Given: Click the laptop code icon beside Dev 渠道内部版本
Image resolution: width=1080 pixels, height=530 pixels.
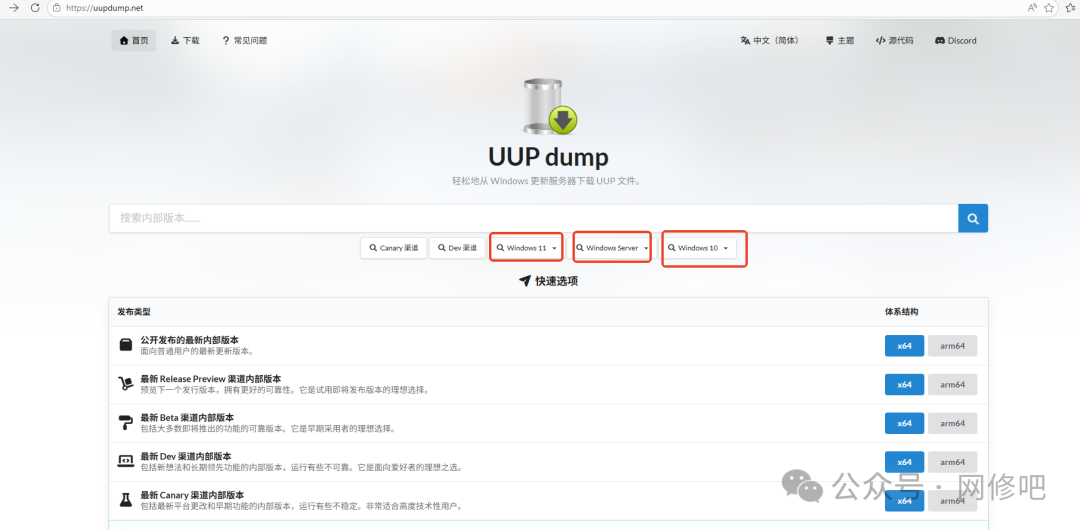Looking at the screenshot, I should tap(125, 461).
